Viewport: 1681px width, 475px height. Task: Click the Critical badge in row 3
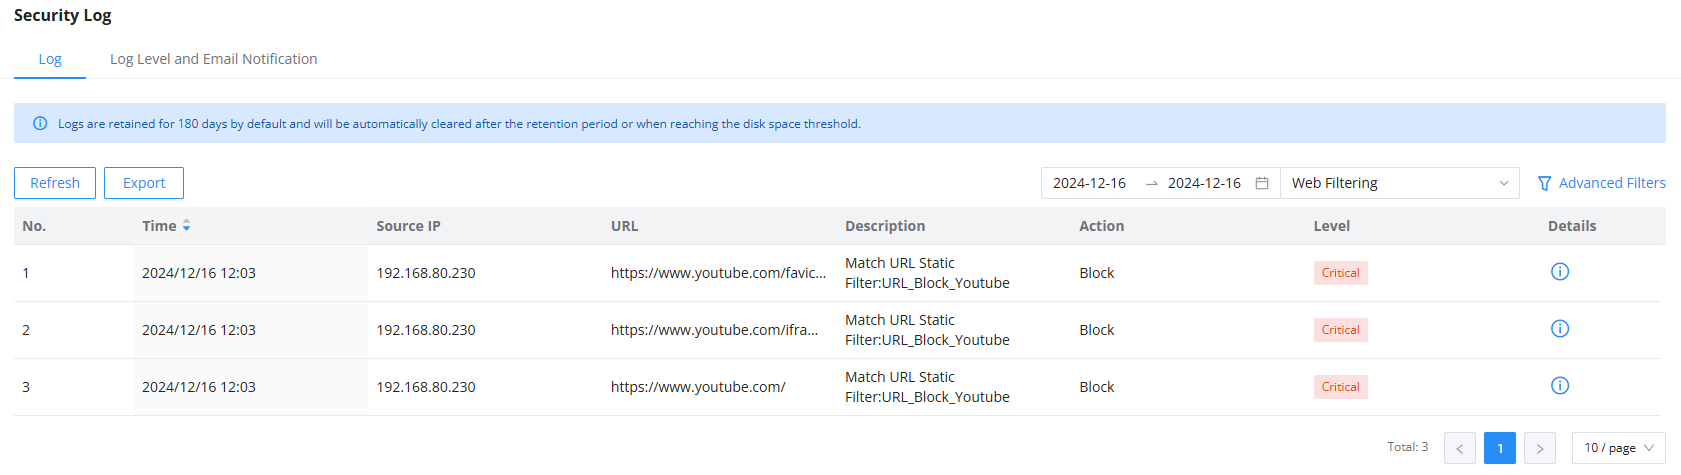pos(1341,387)
